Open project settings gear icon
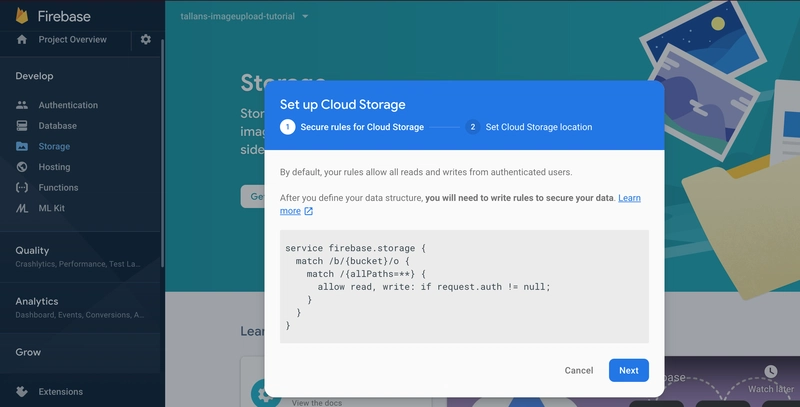The image size is (800, 407). click(145, 39)
